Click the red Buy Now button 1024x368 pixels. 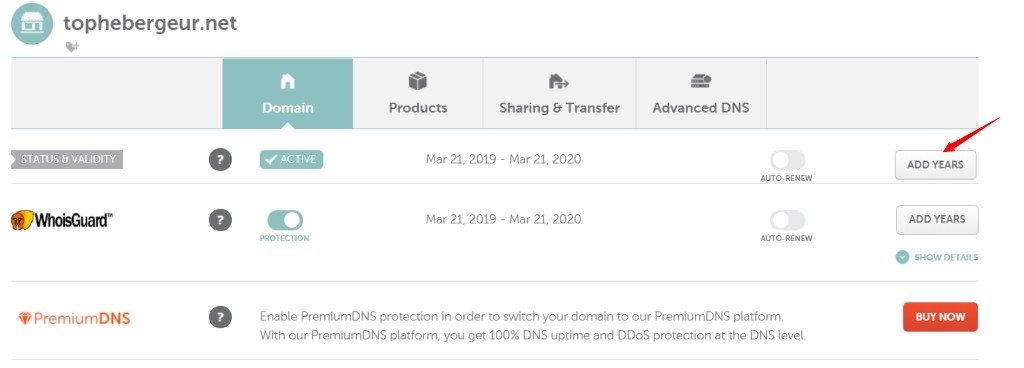coord(940,317)
